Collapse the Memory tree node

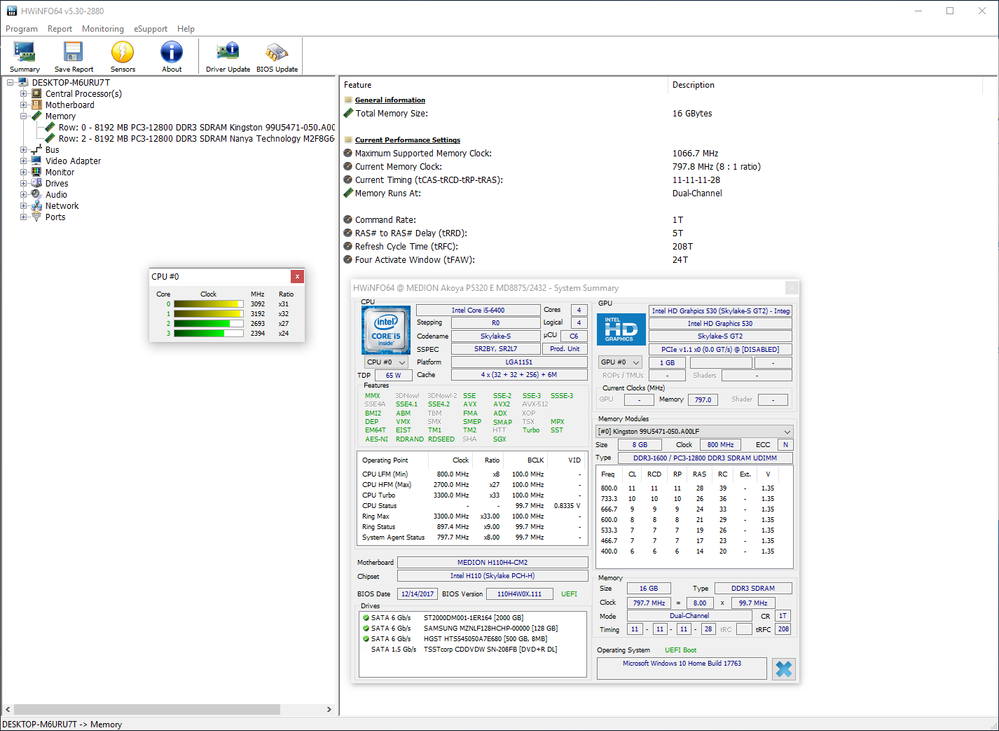[23, 116]
